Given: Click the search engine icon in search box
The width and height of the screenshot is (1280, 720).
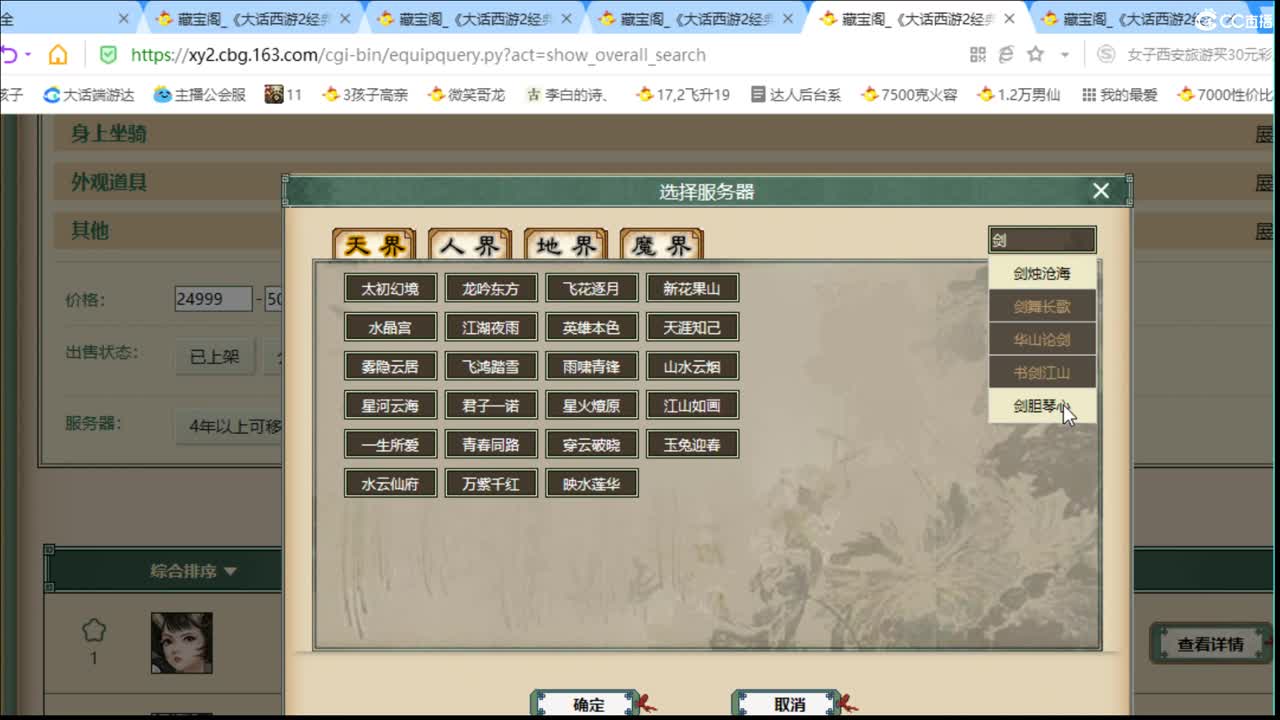Looking at the screenshot, I should pyautogui.click(x=1106, y=55).
